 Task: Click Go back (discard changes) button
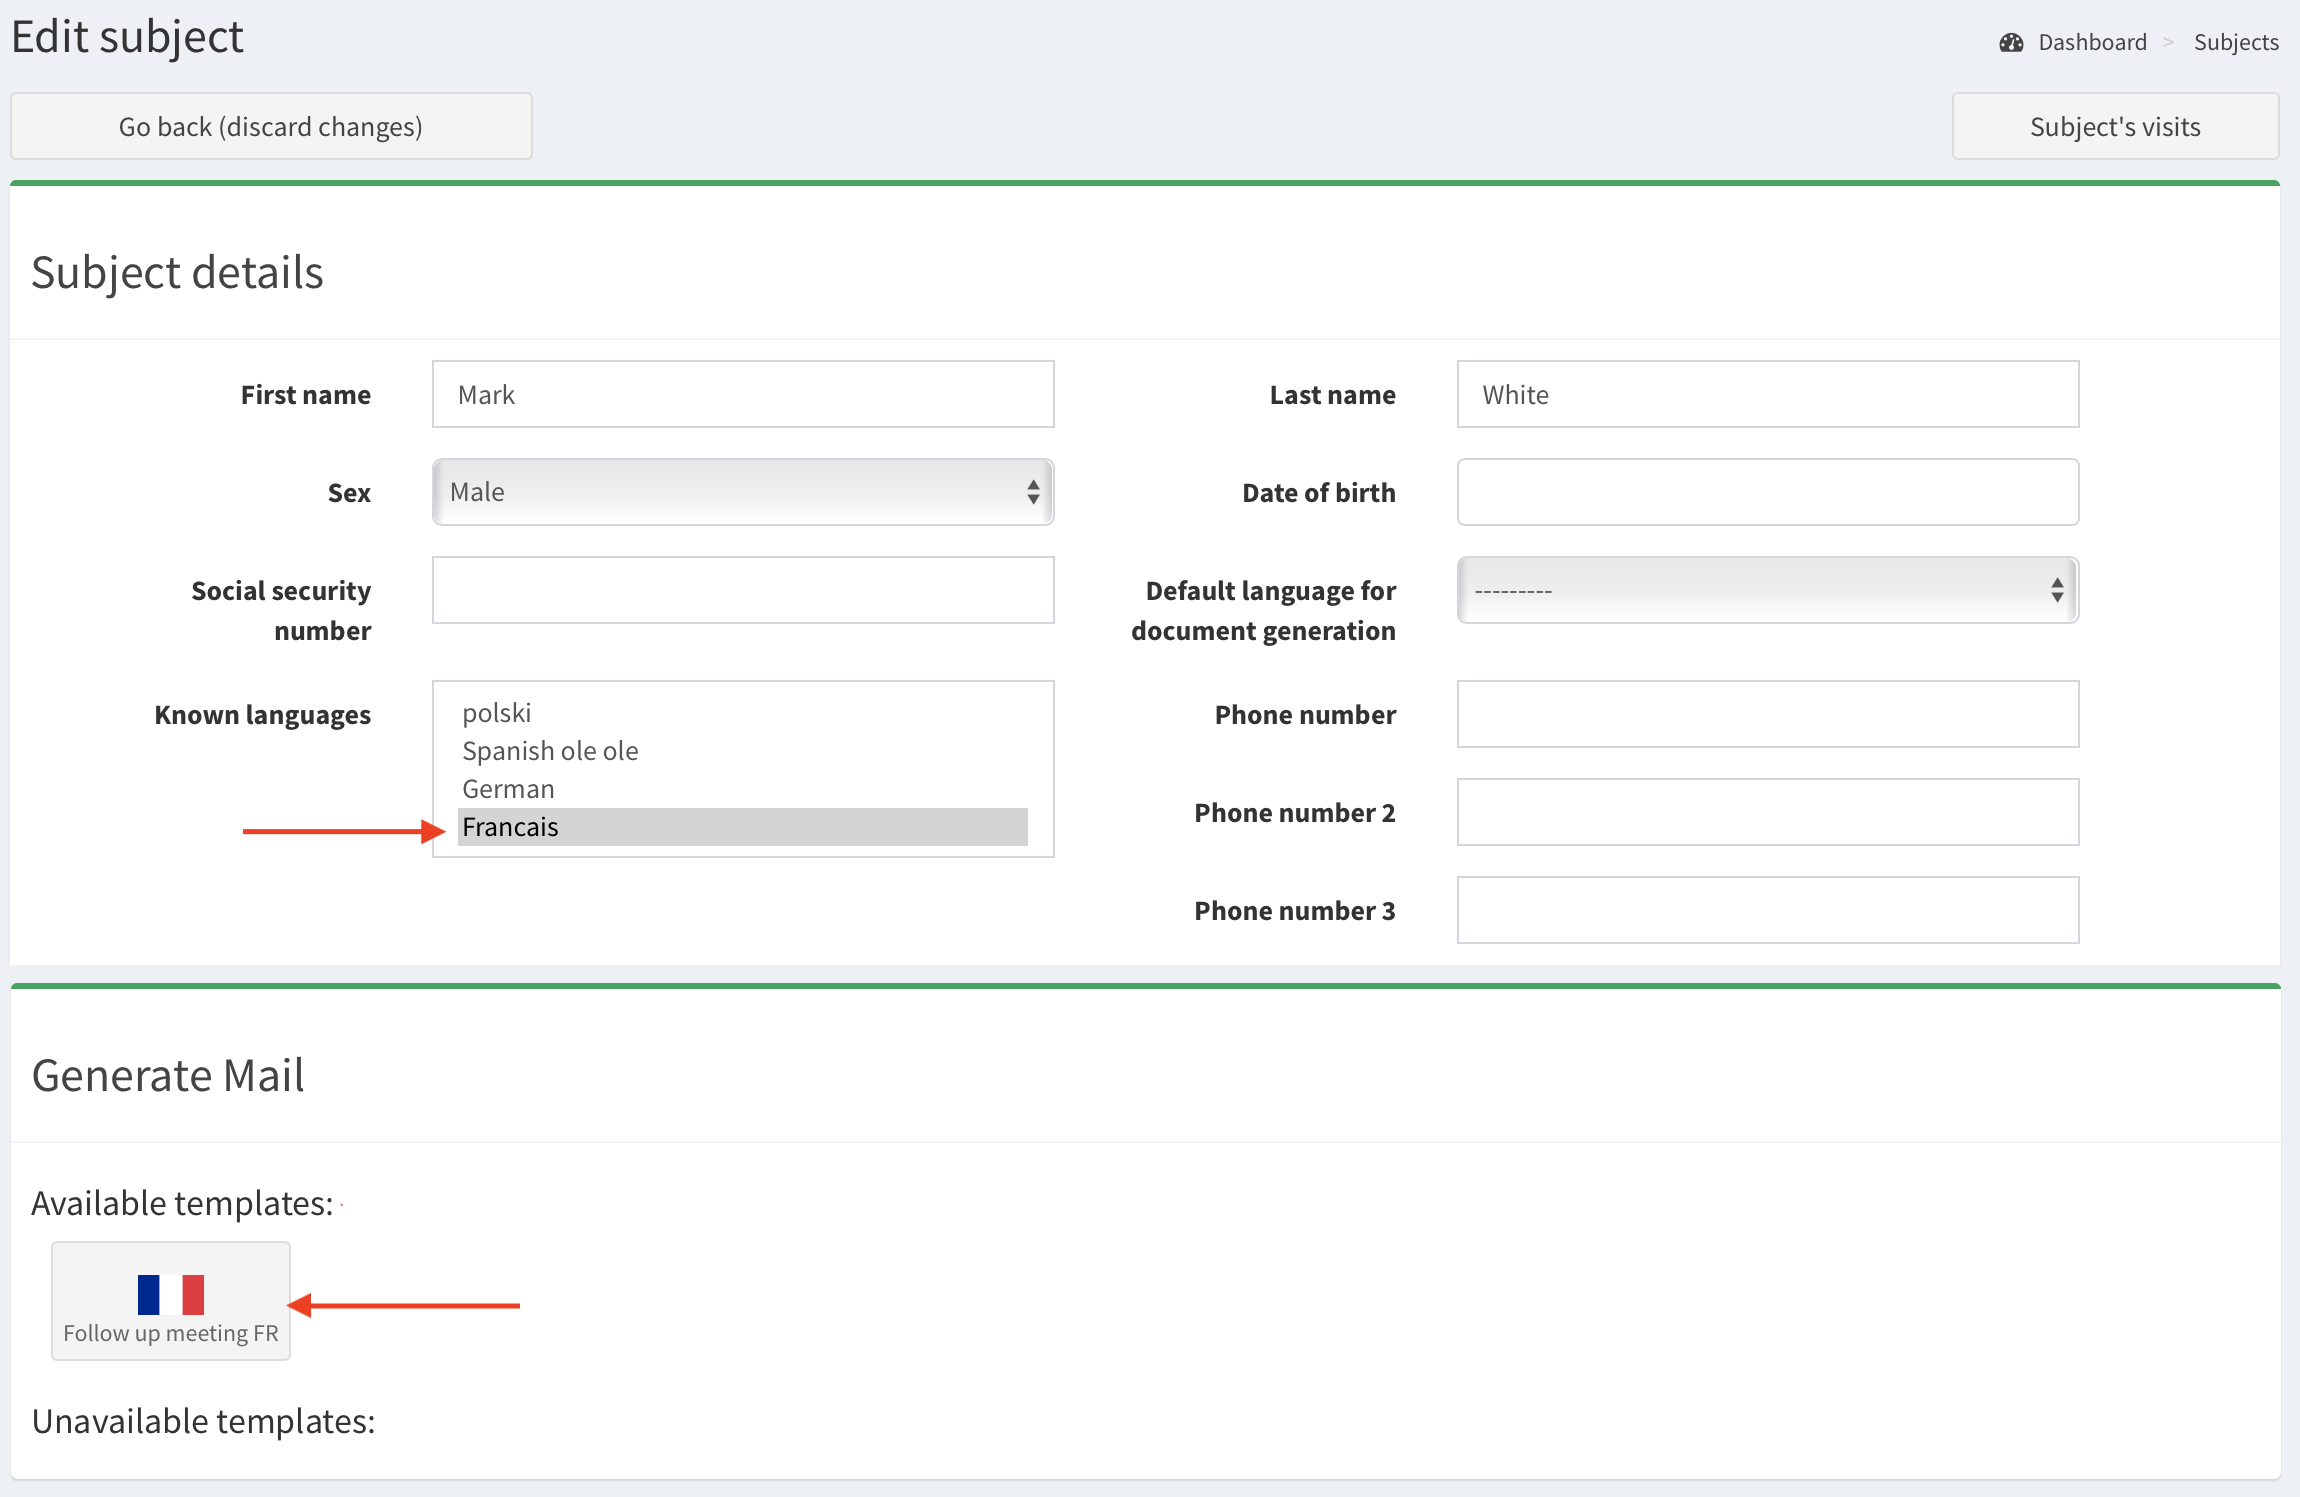point(271,127)
